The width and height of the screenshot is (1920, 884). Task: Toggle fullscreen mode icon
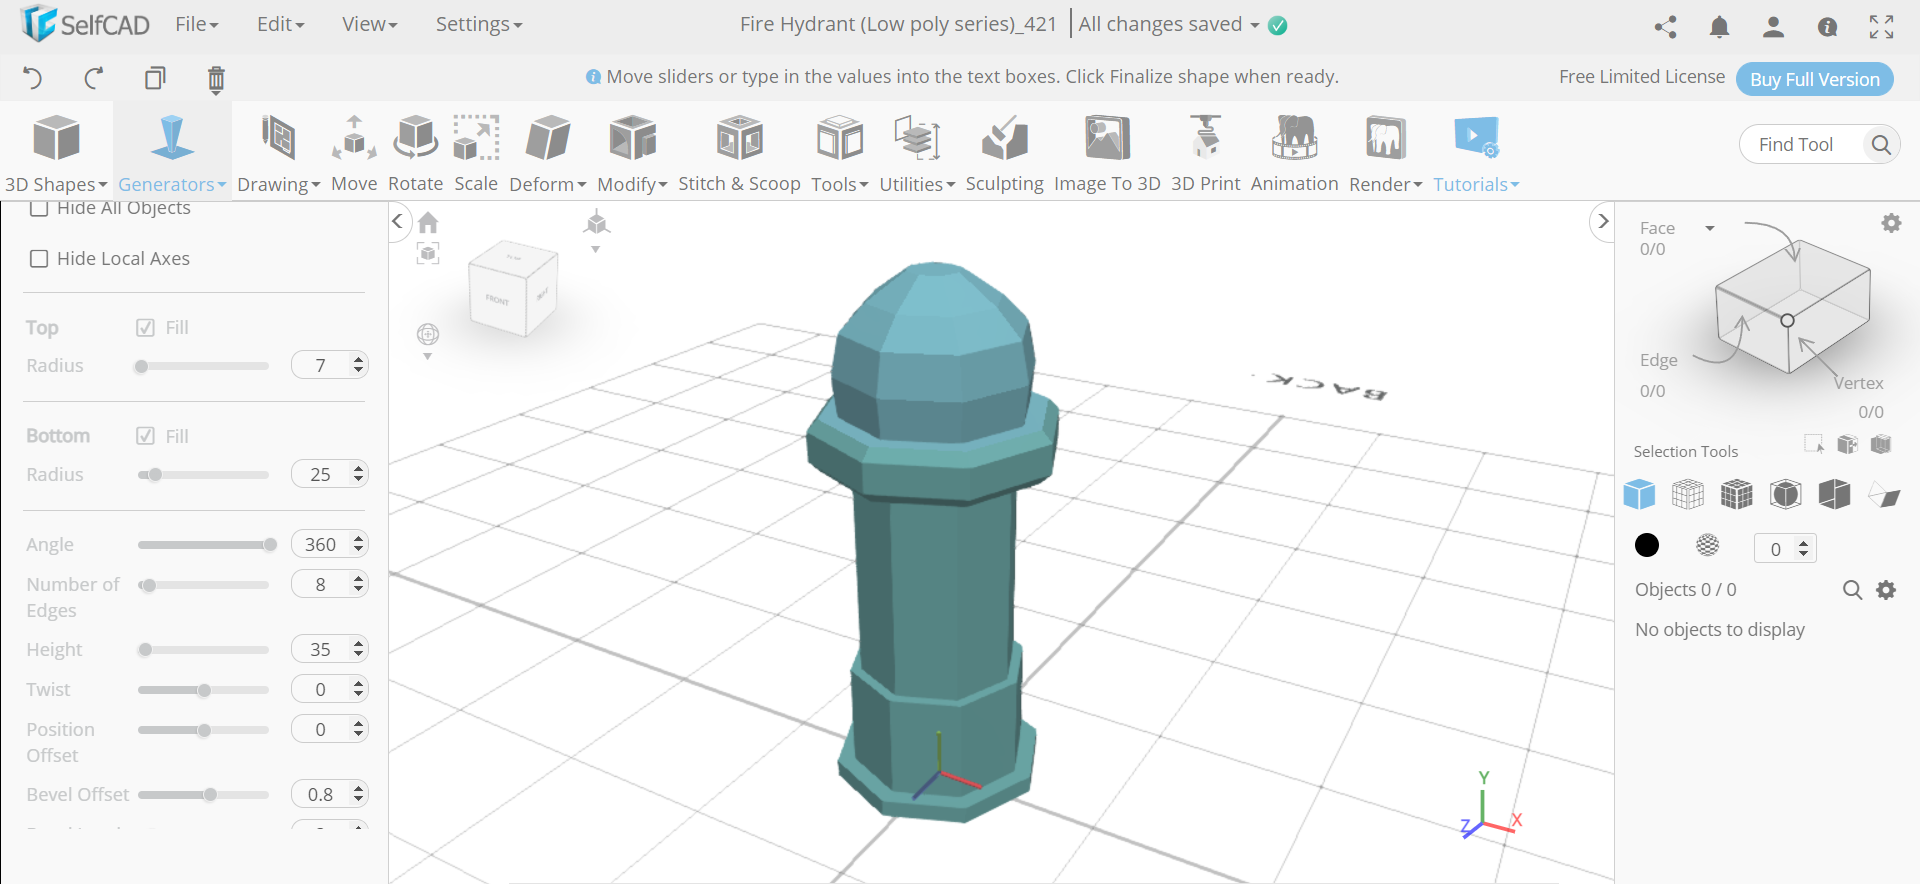pyautogui.click(x=1881, y=27)
